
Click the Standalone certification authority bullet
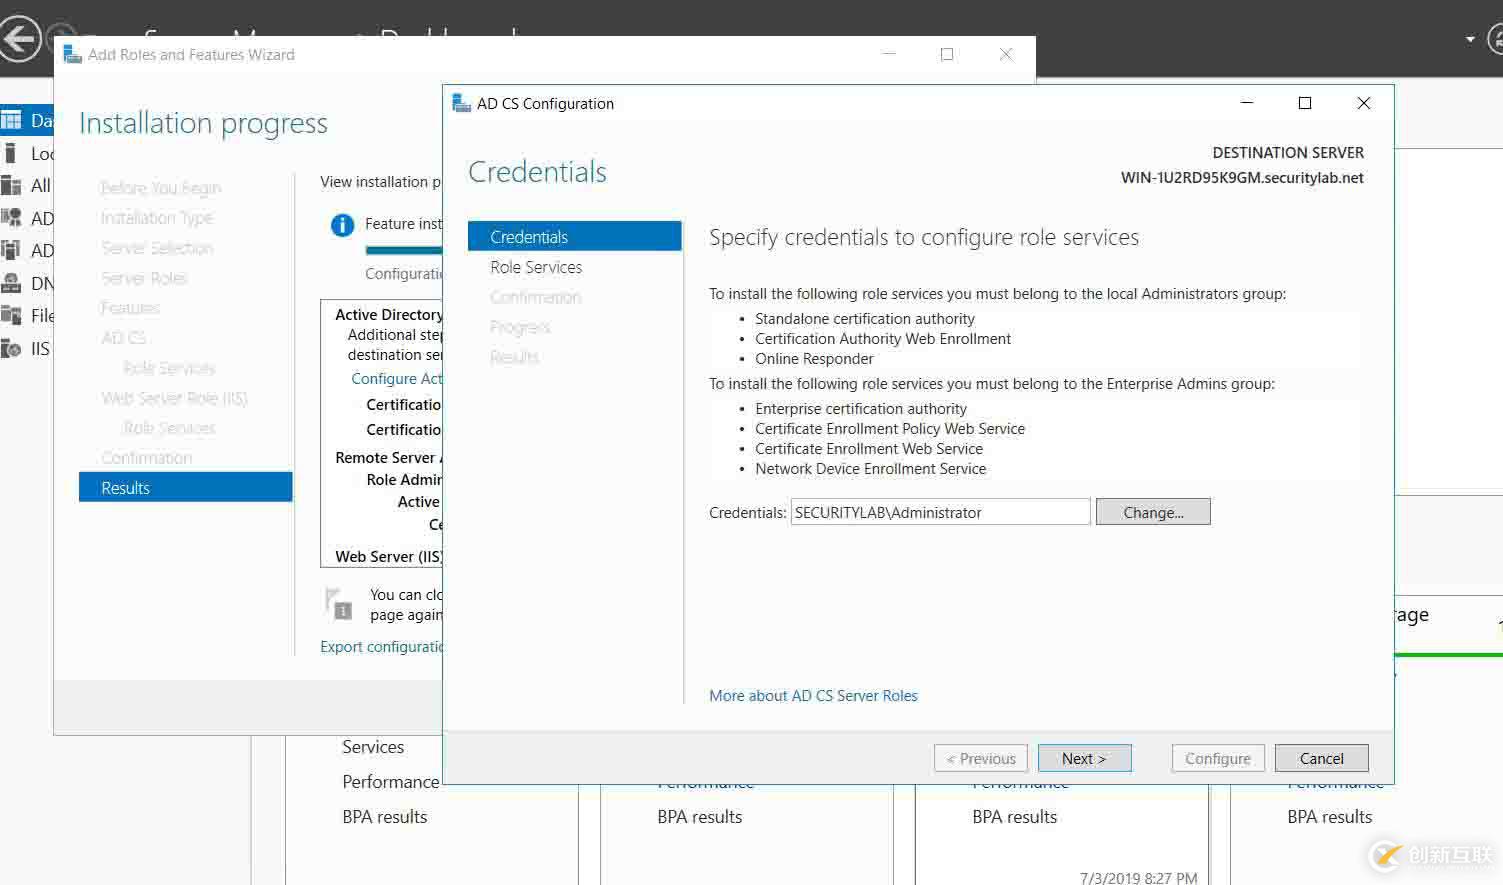tap(865, 319)
